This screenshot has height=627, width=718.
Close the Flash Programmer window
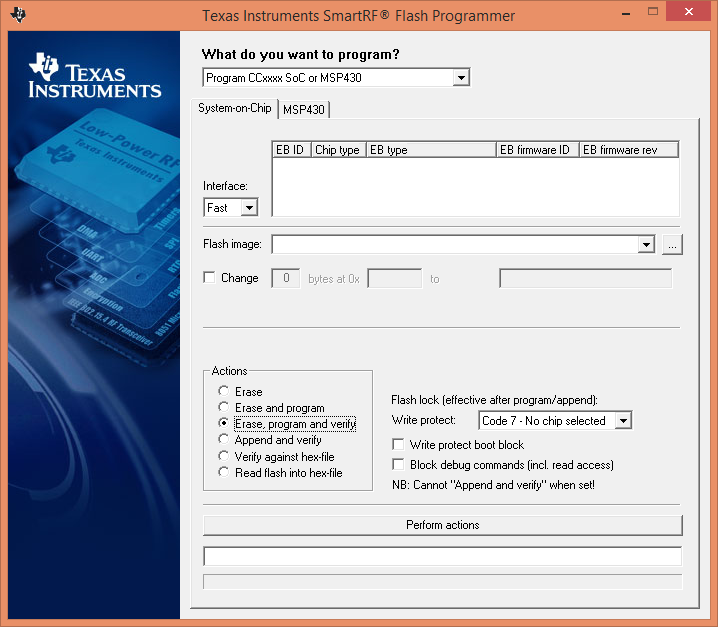pyautogui.click(x=689, y=11)
